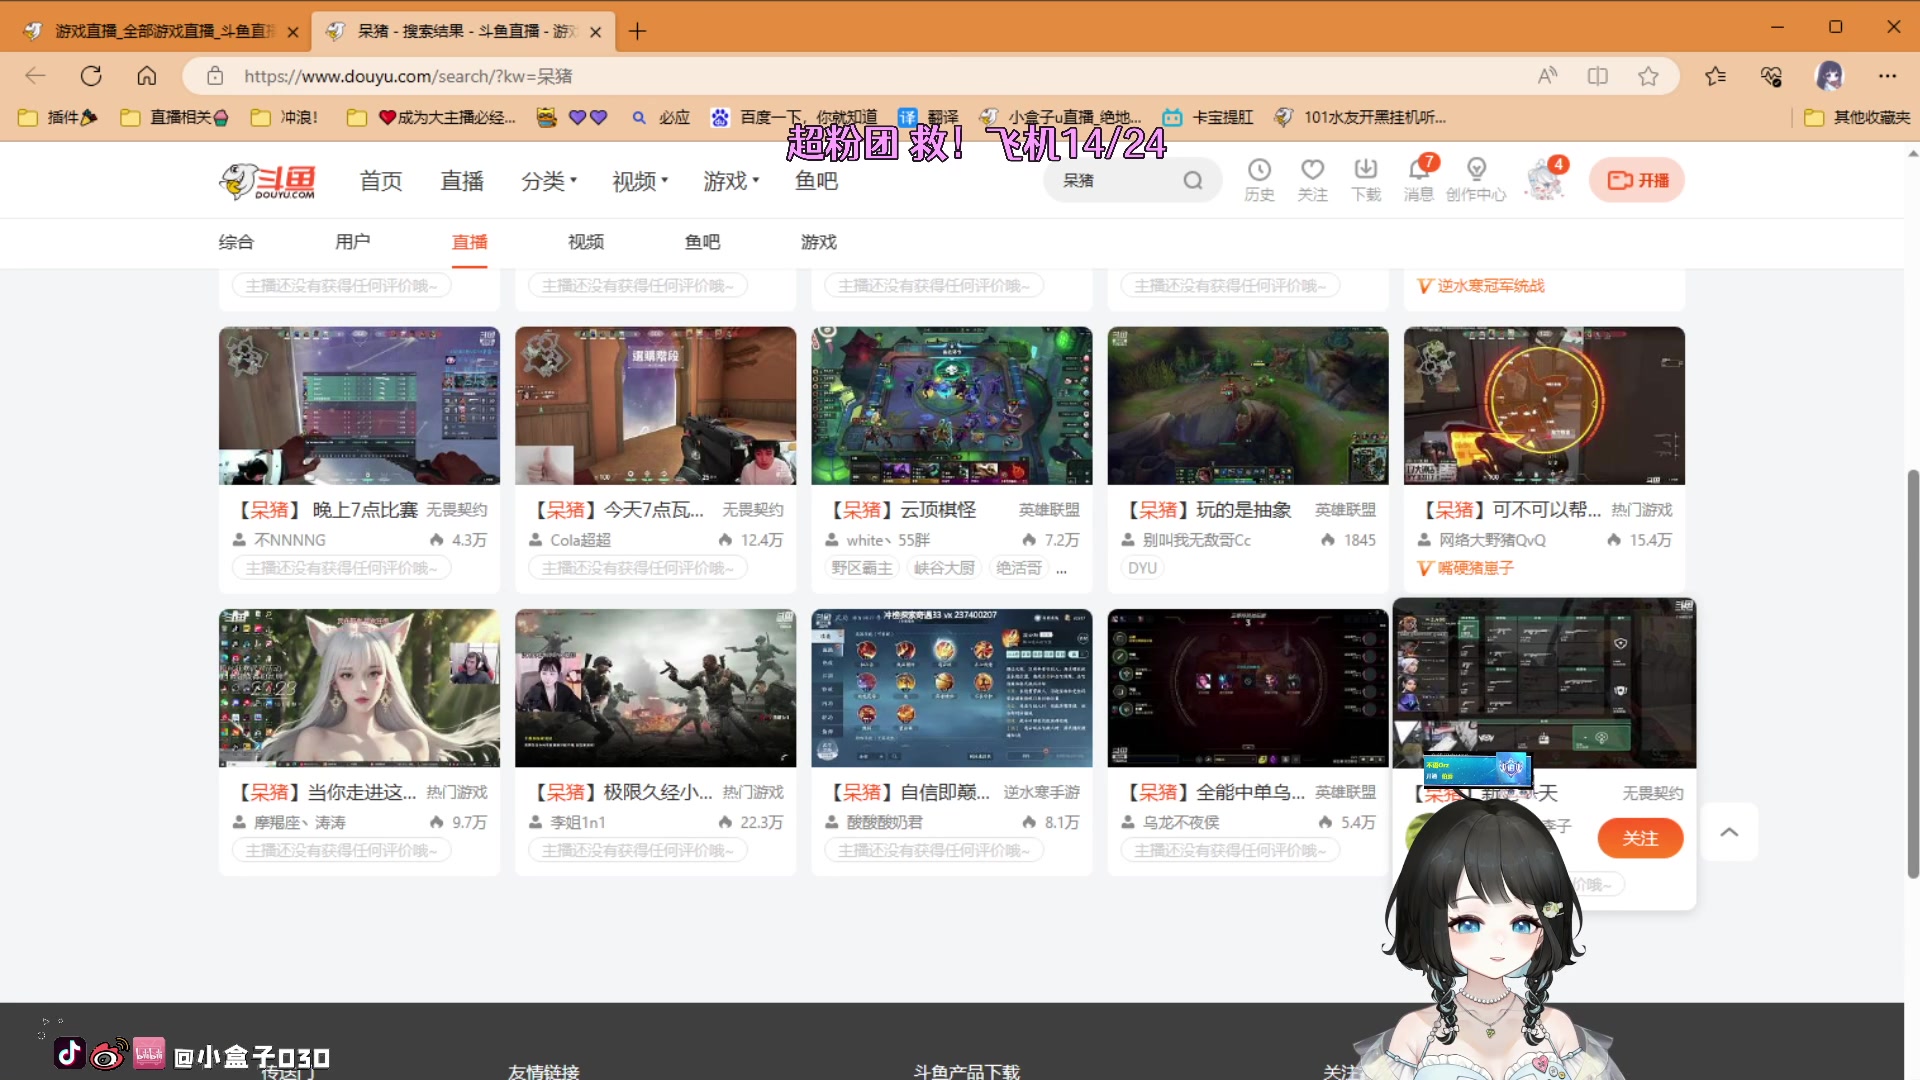
Task: Open the 创作中心 creator center icon
Action: 1476,178
